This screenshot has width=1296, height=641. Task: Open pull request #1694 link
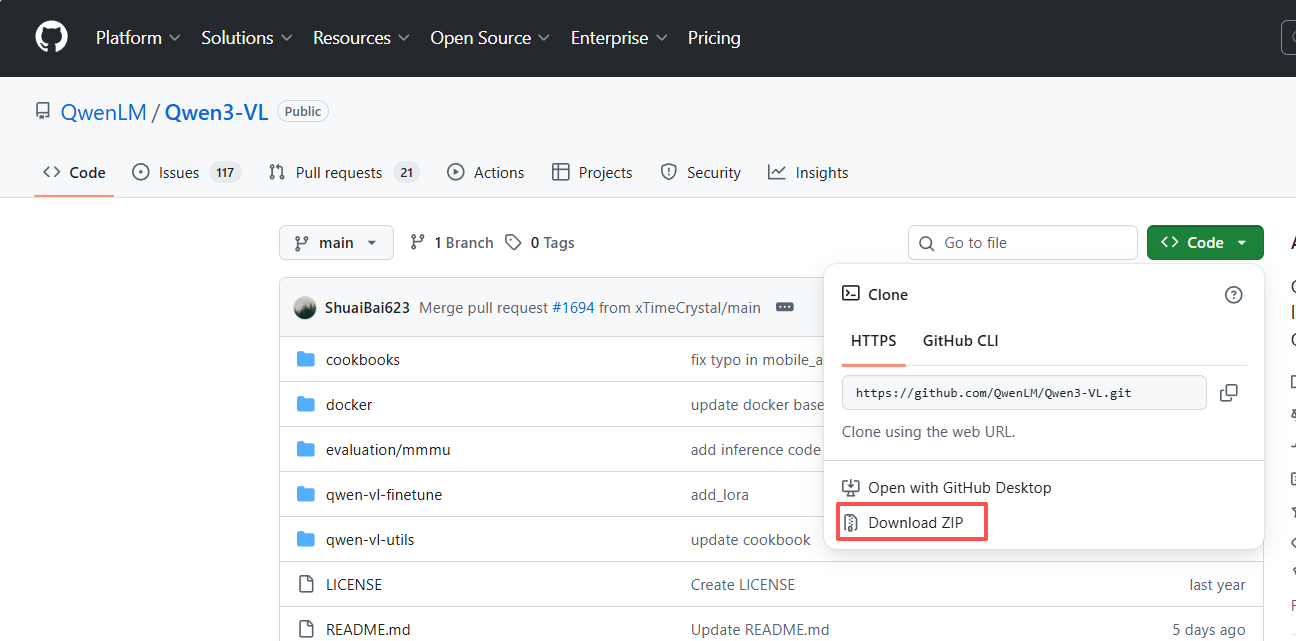tap(573, 307)
